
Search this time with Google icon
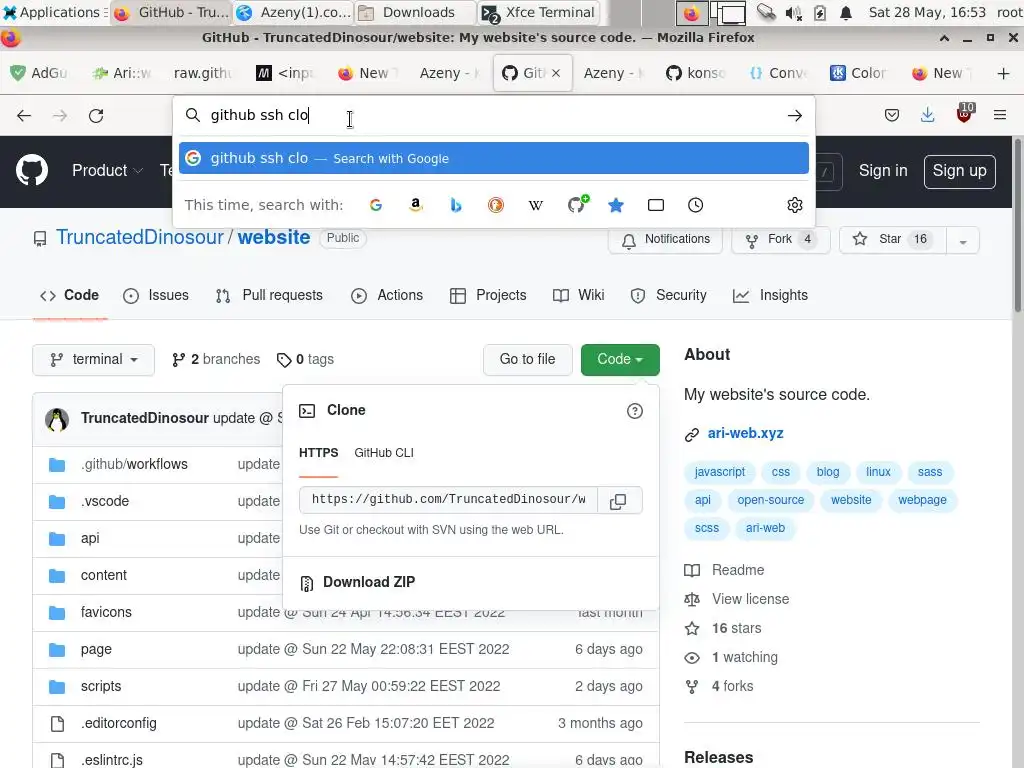[376, 205]
